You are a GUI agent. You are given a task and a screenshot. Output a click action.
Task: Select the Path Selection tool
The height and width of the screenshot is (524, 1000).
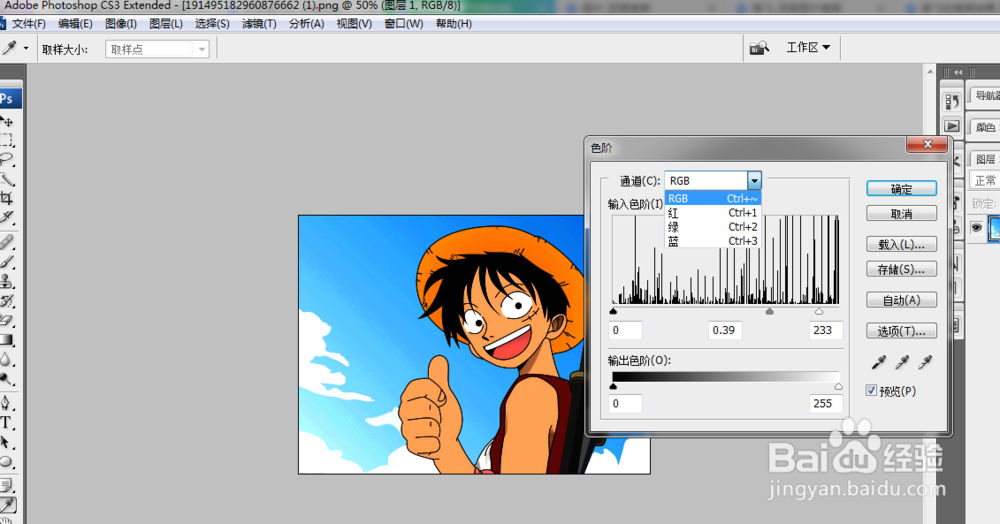(7, 442)
